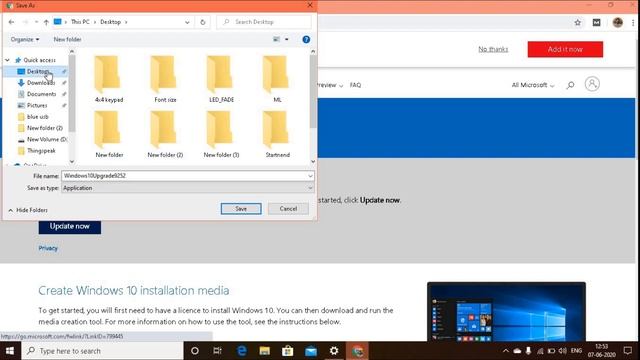Select Desktop in Quick access
Screen dimensions: 640x360
(x=38, y=71)
